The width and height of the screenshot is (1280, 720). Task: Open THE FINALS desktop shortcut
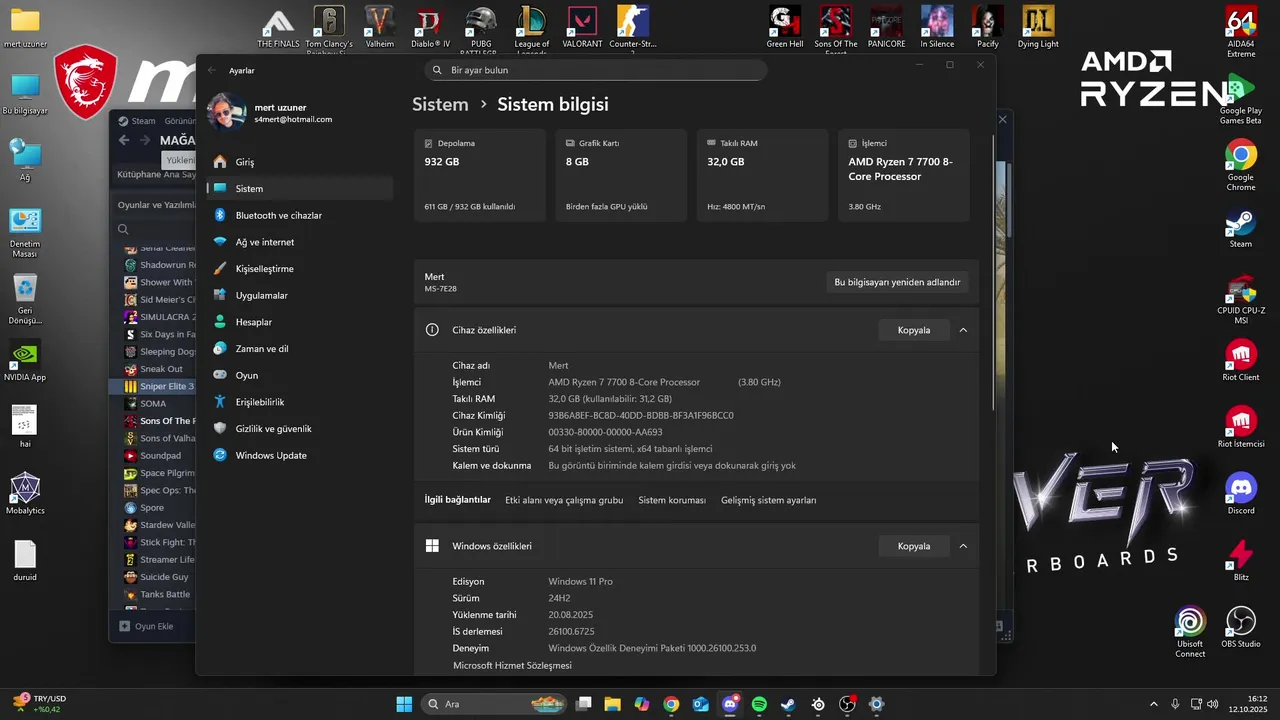[x=278, y=27]
